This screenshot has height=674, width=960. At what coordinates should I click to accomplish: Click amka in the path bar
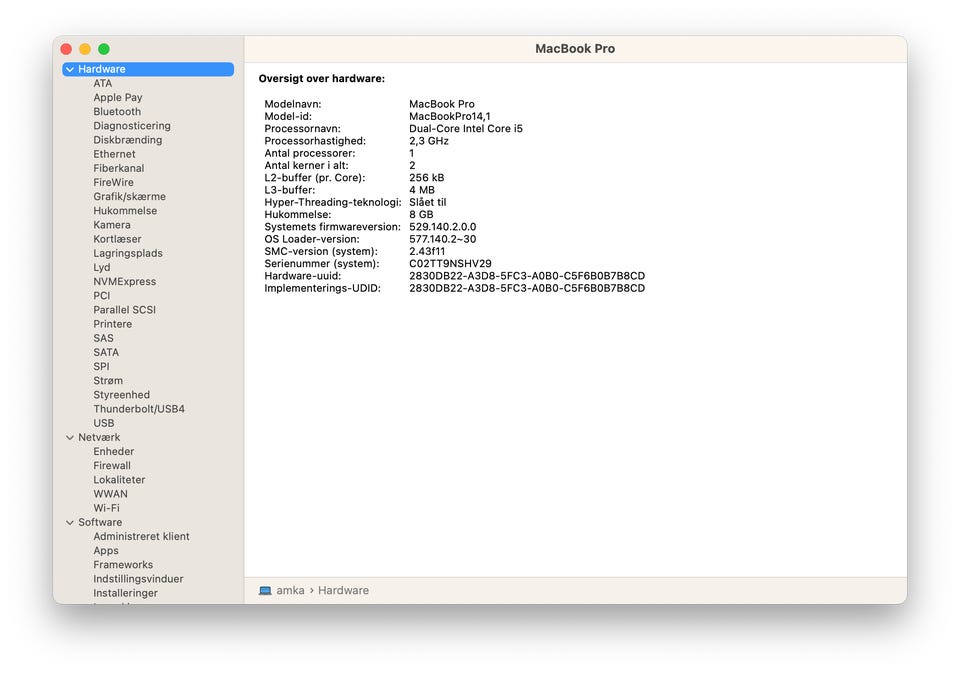tap(290, 591)
